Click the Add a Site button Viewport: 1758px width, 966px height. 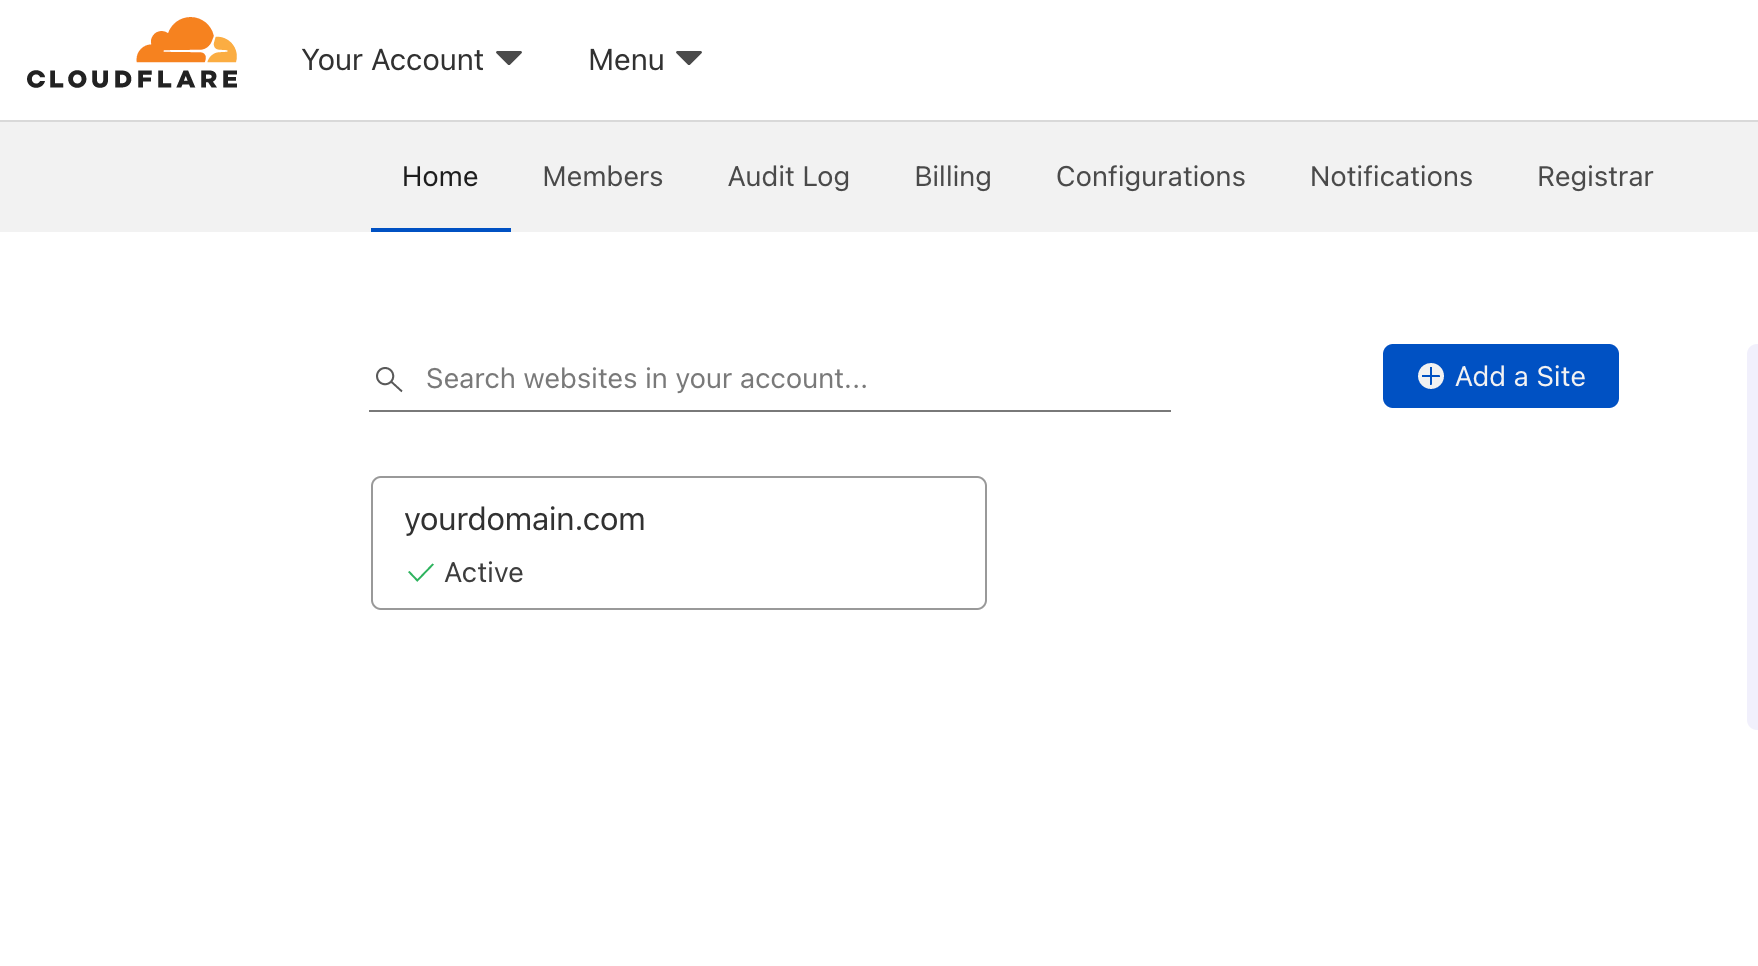[x=1500, y=376]
